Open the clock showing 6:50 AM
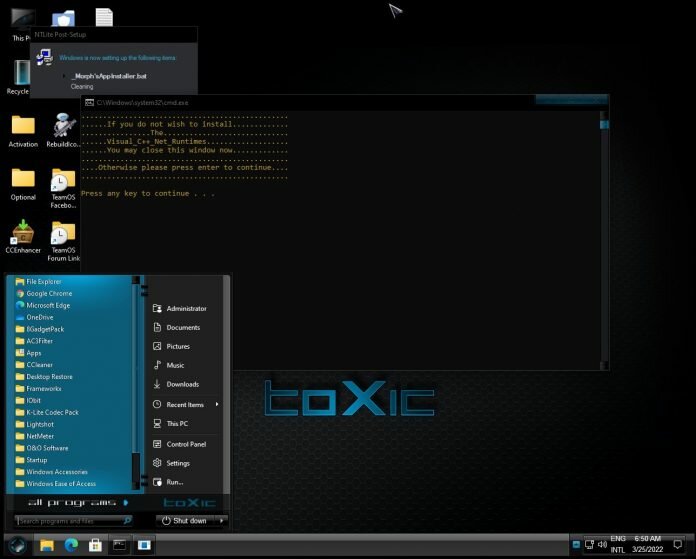The height and width of the screenshot is (559, 696). (x=647, y=544)
